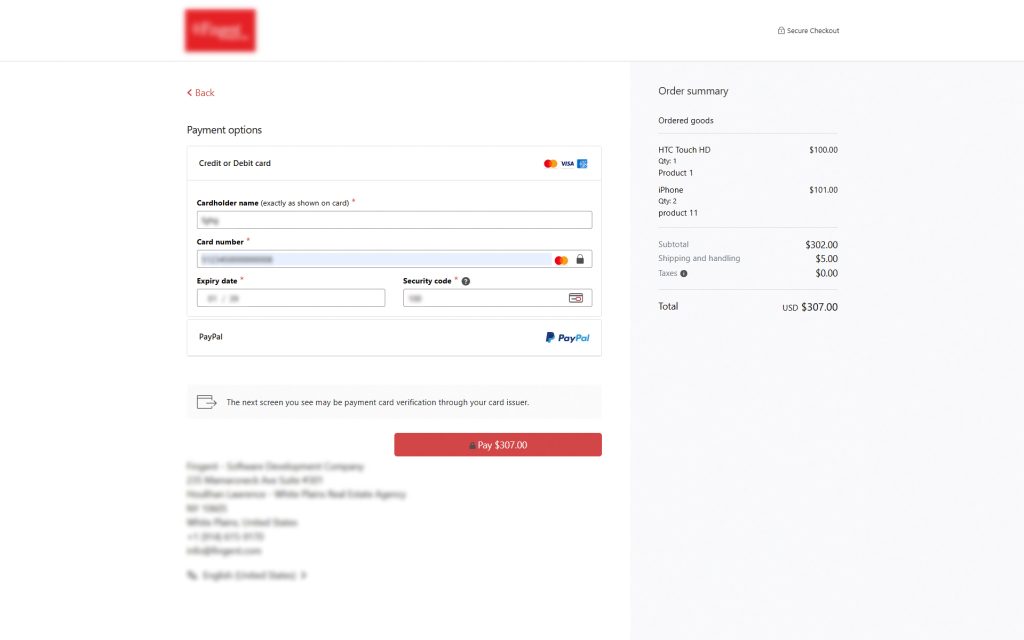Click the Back link
The height and width of the screenshot is (640, 1024).
click(x=199, y=92)
